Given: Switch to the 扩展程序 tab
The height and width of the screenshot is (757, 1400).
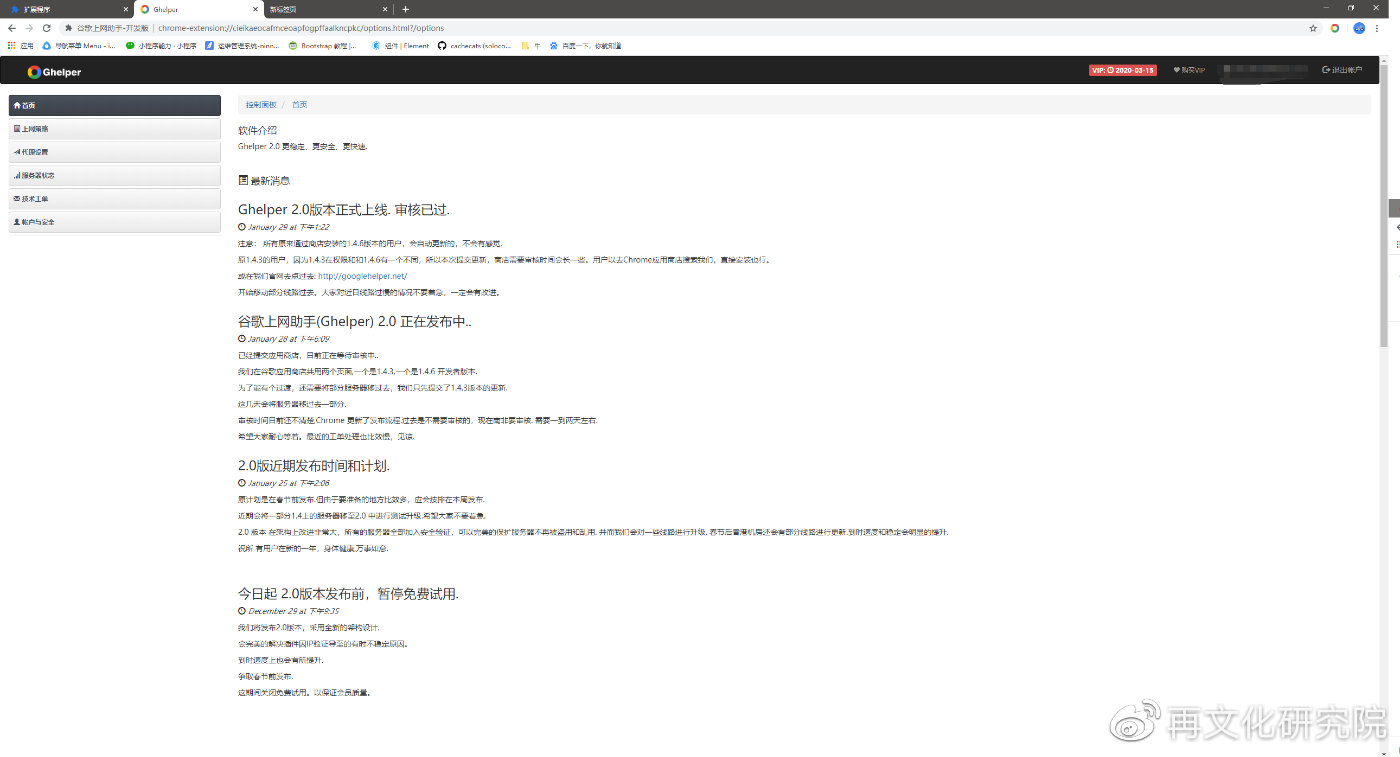Looking at the screenshot, I should click(x=66, y=9).
